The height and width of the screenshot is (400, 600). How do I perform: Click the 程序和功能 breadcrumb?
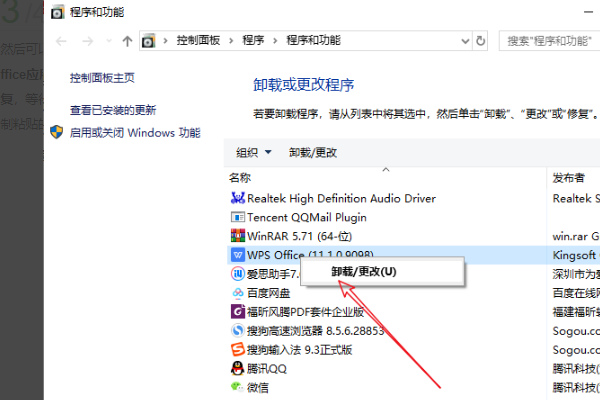click(x=313, y=40)
